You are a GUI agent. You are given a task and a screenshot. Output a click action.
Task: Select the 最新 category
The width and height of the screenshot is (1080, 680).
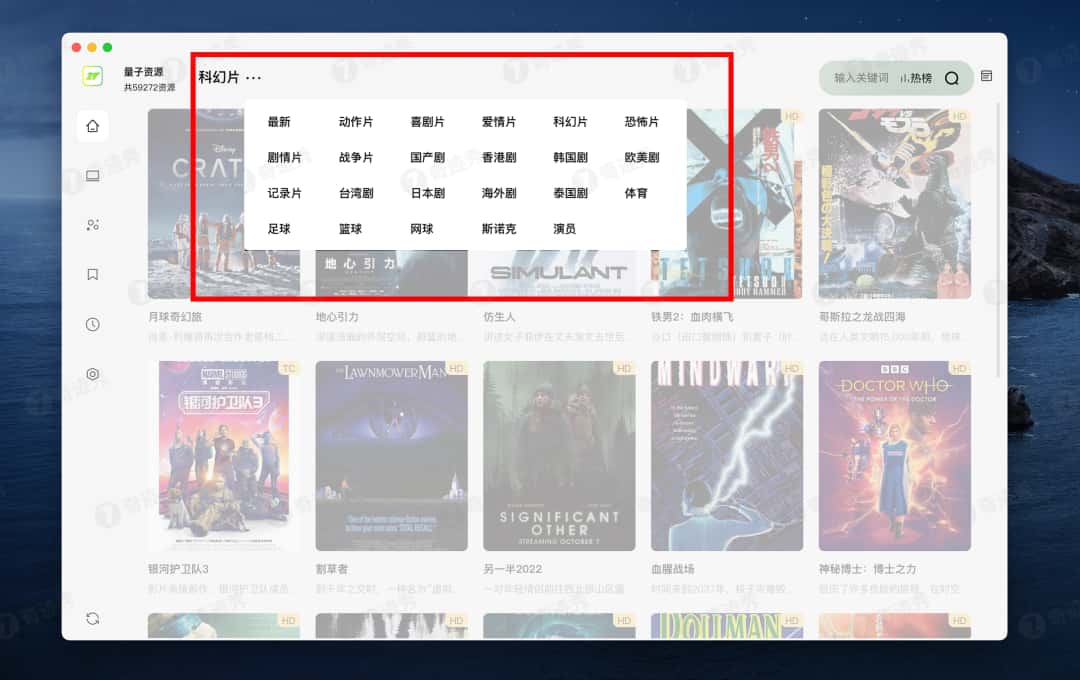pyautogui.click(x=279, y=122)
